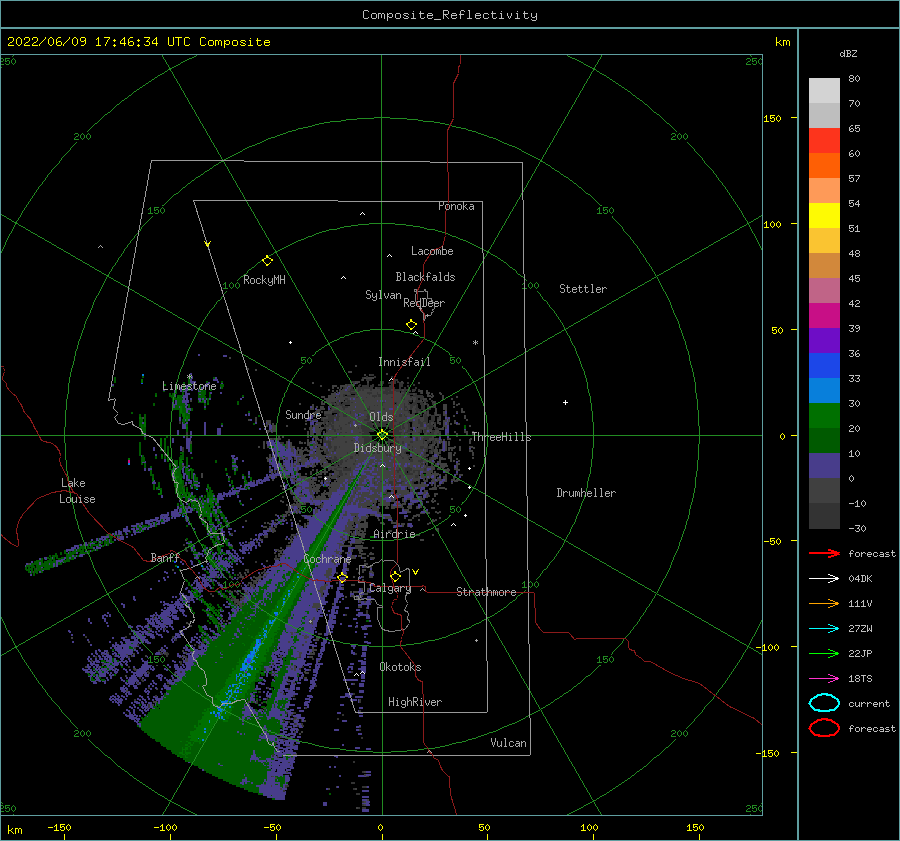Pick the violet purple swatch in dBZ legend
This screenshot has width=900, height=841.
coord(824,340)
